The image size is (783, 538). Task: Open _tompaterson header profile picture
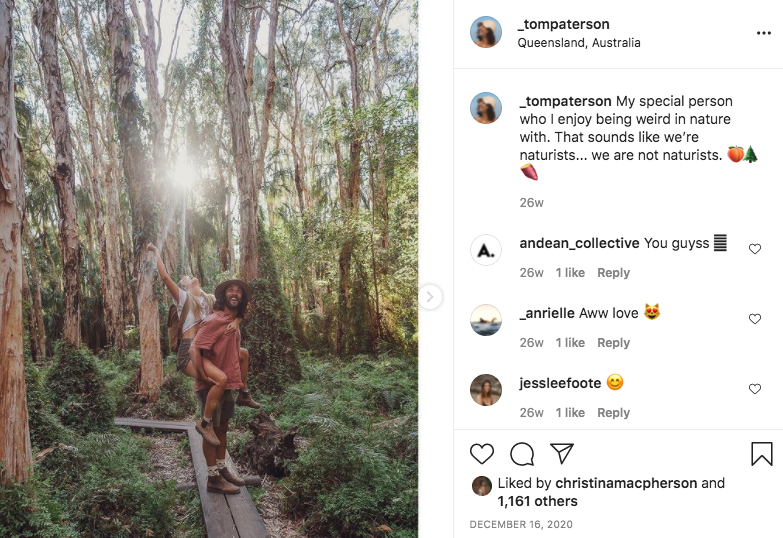[486, 33]
